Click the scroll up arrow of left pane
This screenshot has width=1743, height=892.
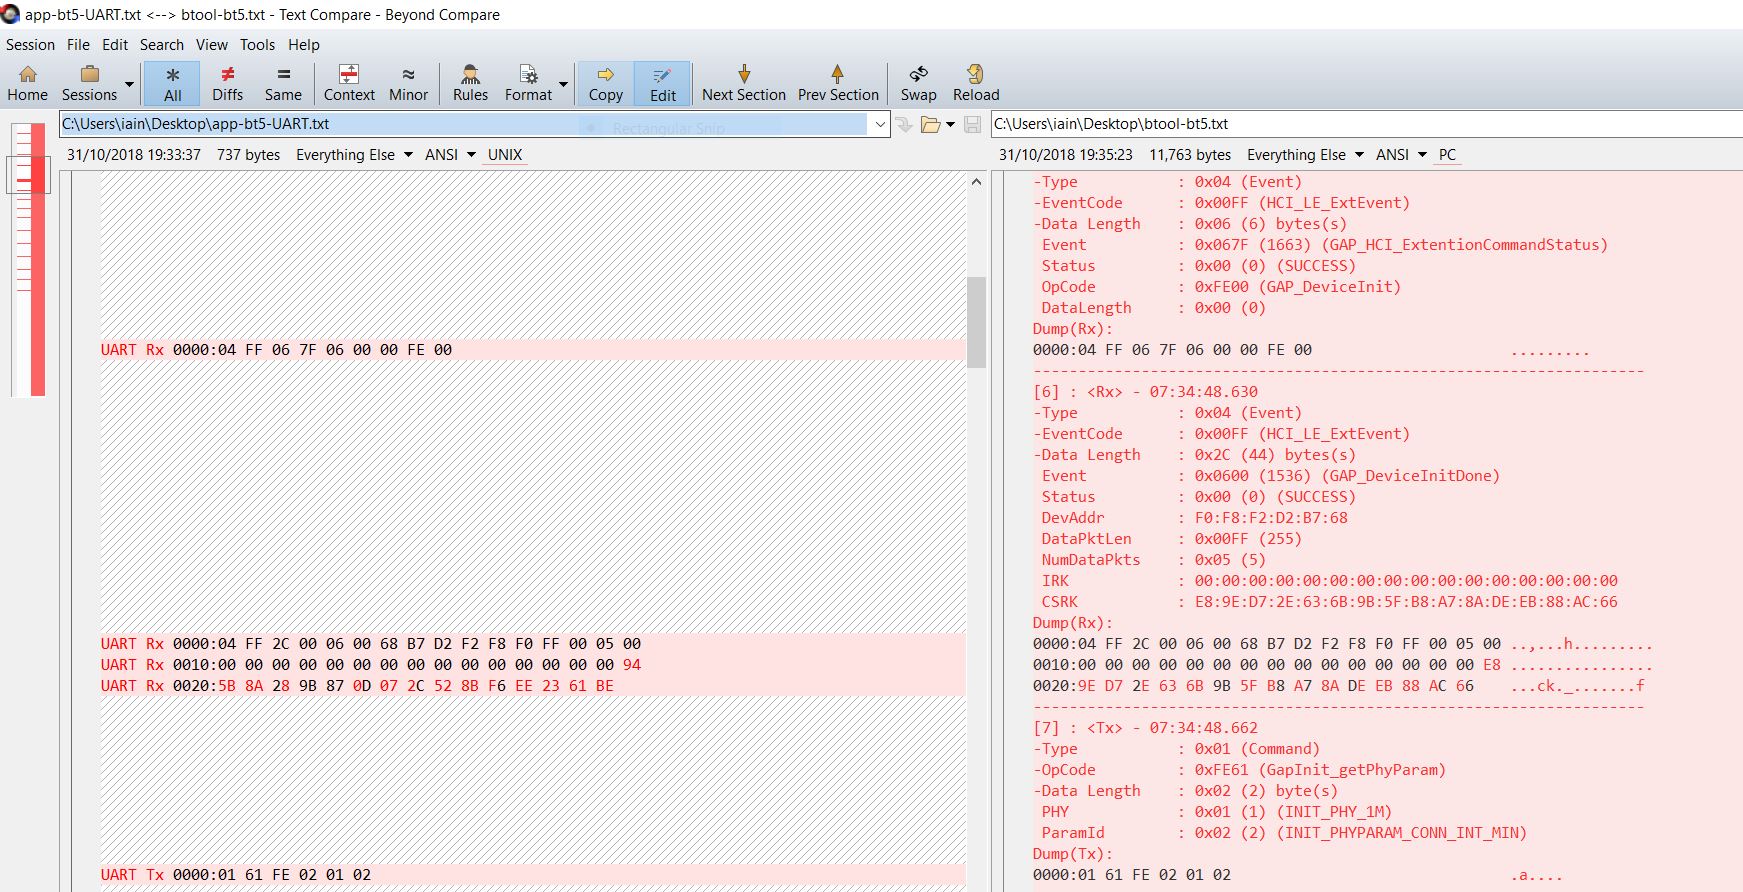[976, 182]
